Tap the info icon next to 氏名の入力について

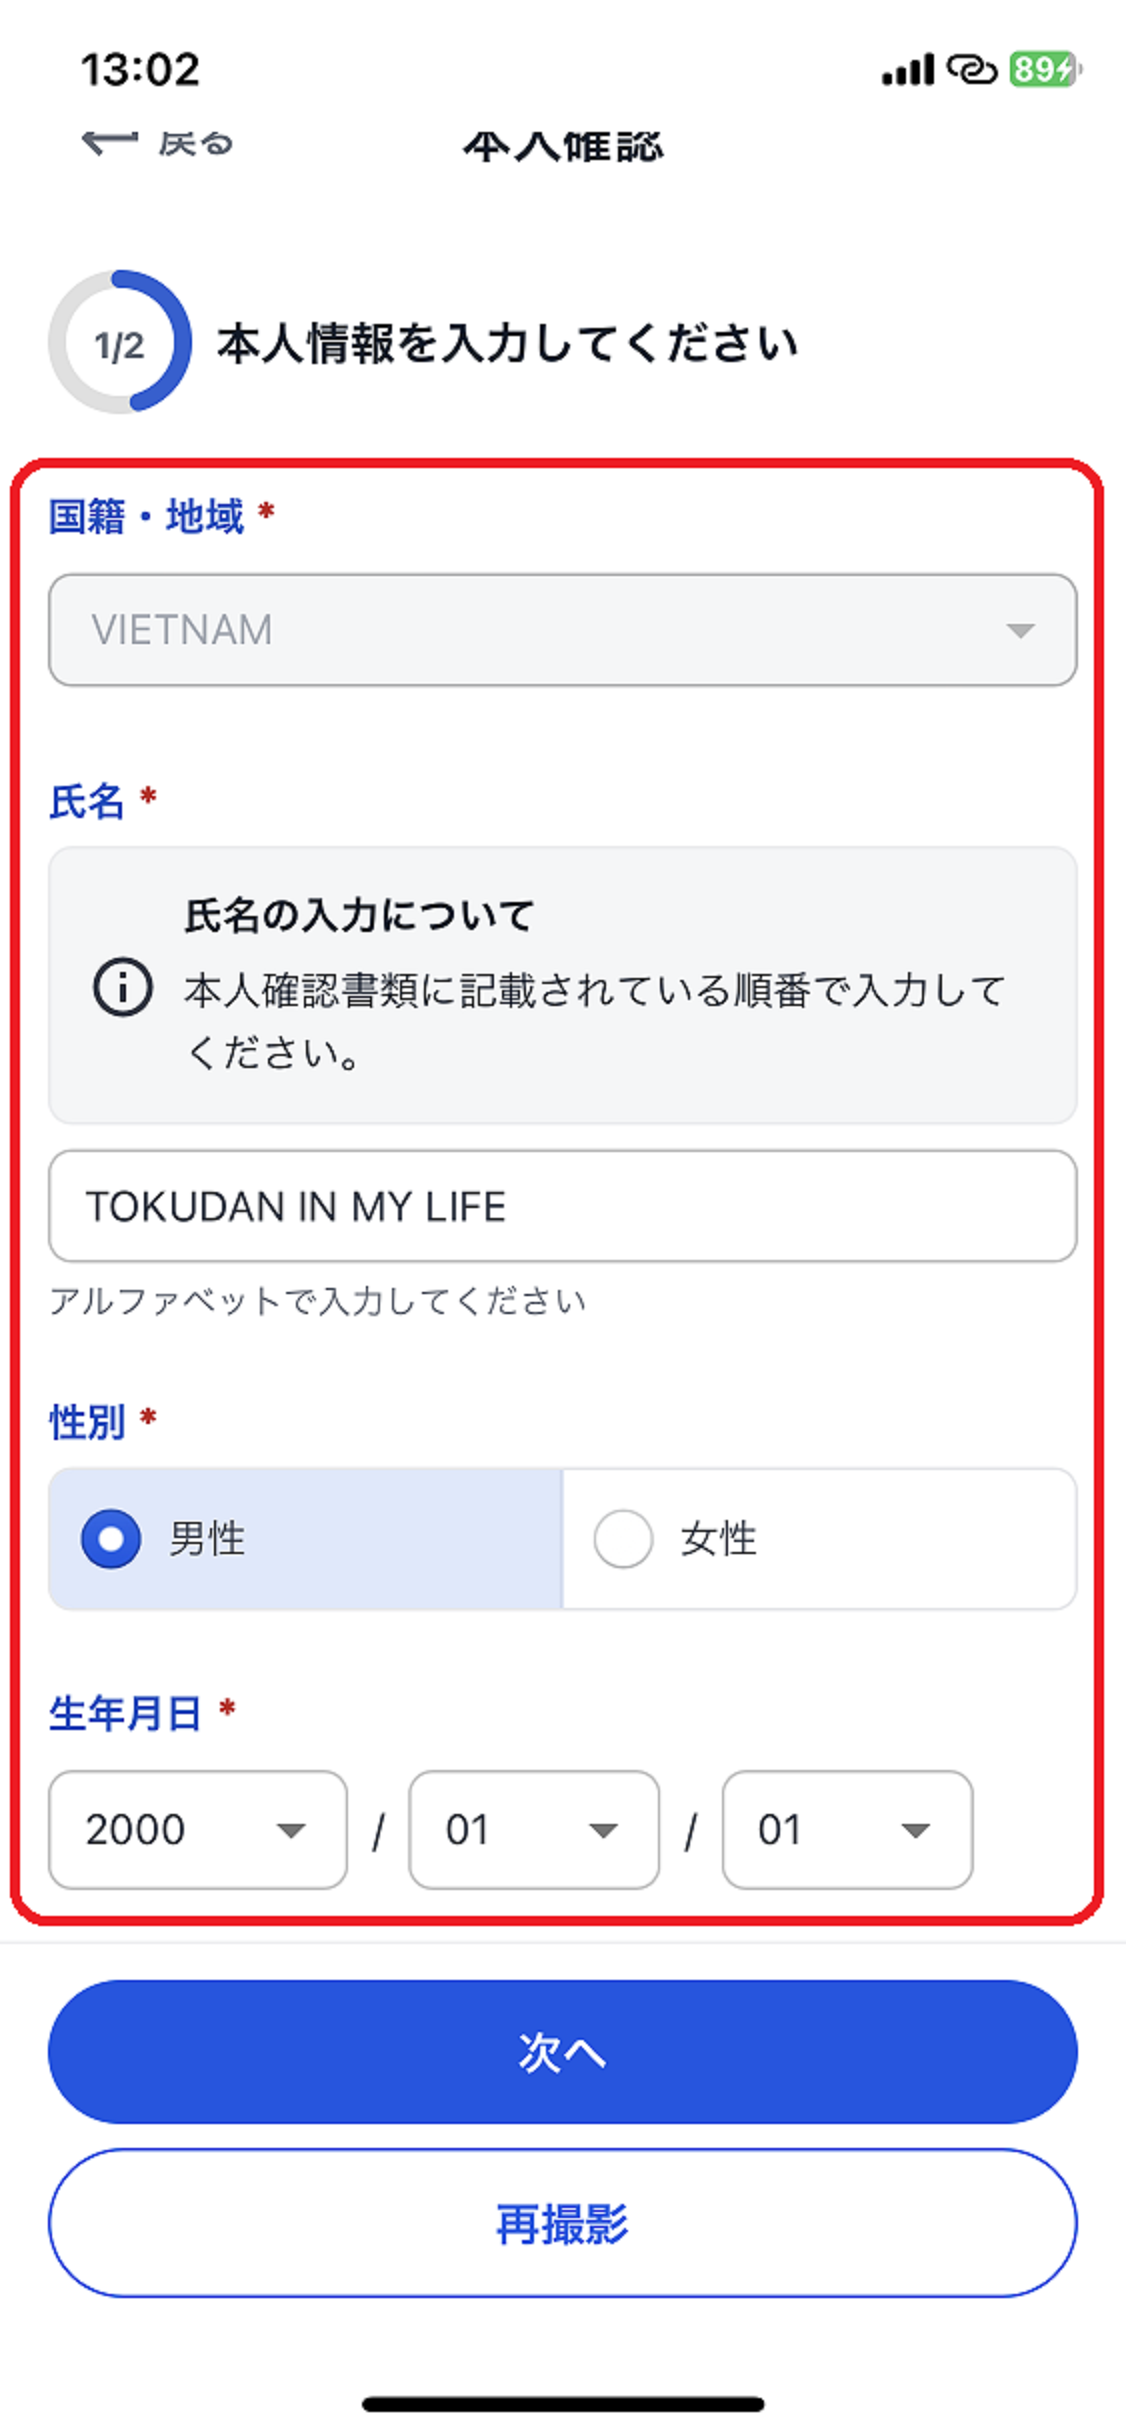120,988
